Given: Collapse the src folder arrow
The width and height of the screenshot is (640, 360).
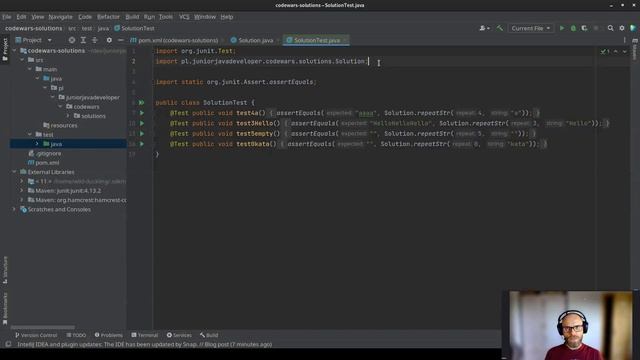Looking at the screenshot, I should tap(22, 60).
